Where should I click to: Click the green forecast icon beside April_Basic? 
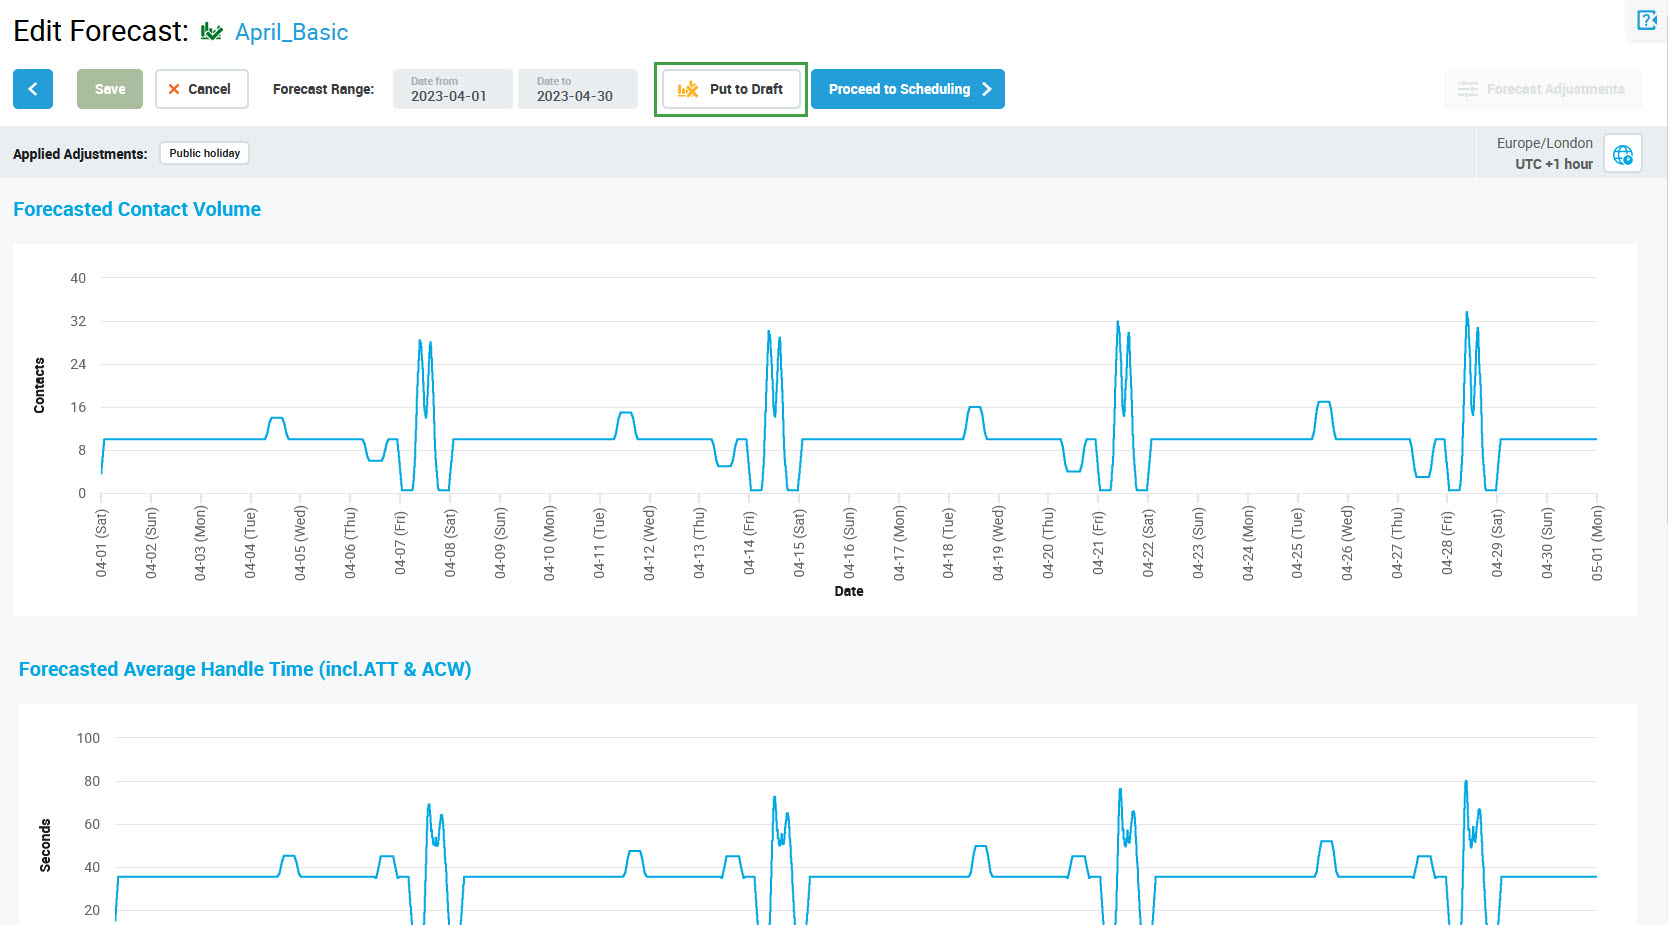tap(211, 32)
